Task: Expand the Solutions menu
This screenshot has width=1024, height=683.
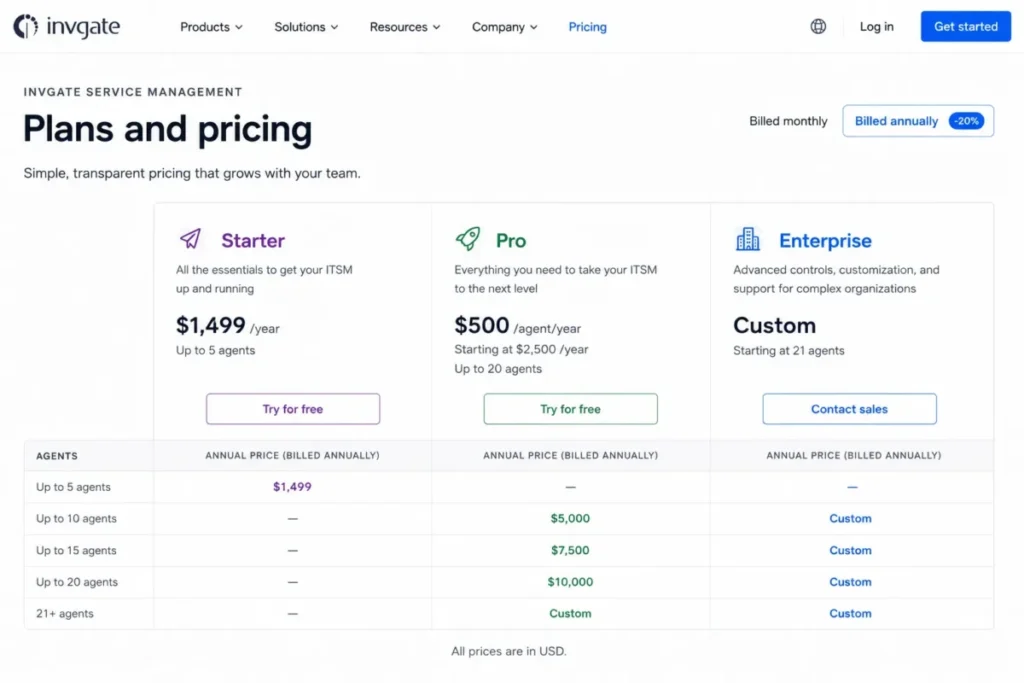Action: click(306, 27)
